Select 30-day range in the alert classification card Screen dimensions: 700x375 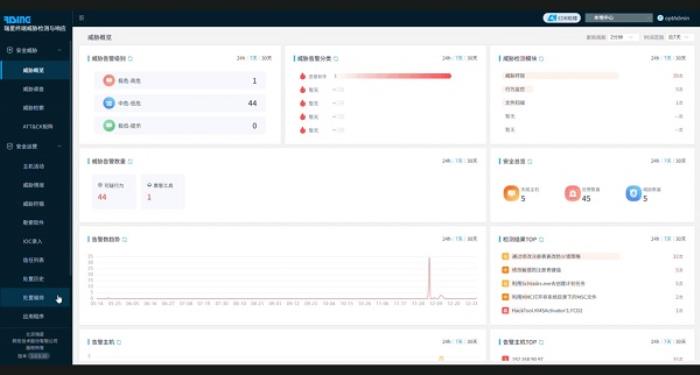[472, 58]
